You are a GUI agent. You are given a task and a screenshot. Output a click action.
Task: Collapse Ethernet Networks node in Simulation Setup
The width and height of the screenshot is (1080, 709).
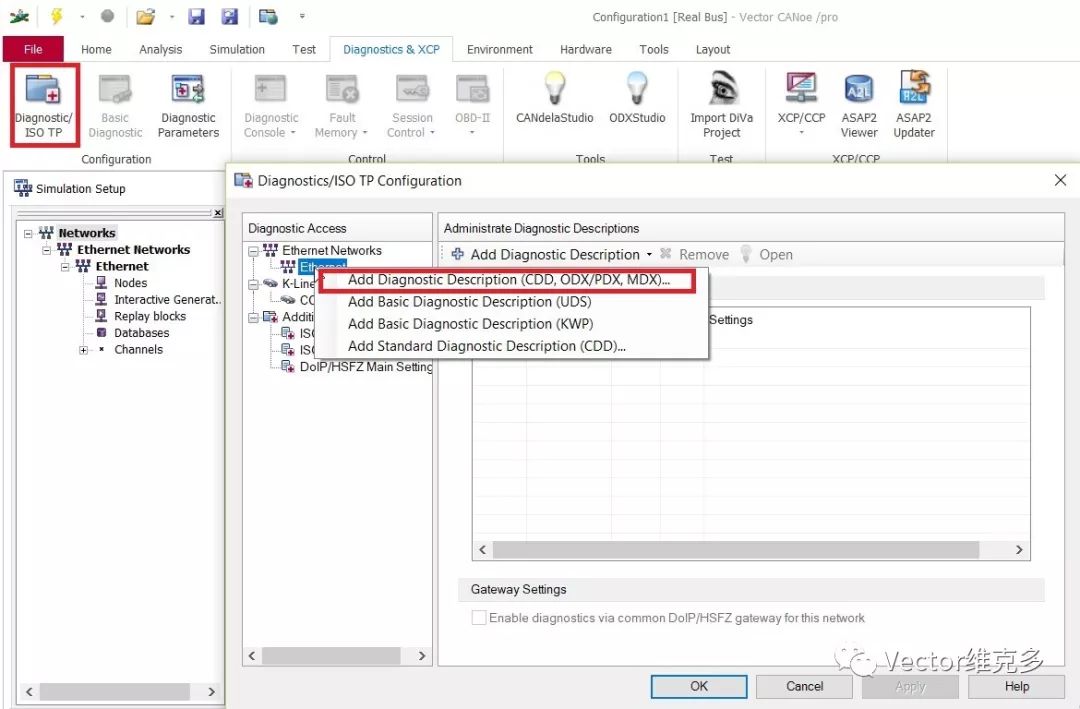click(x=46, y=250)
